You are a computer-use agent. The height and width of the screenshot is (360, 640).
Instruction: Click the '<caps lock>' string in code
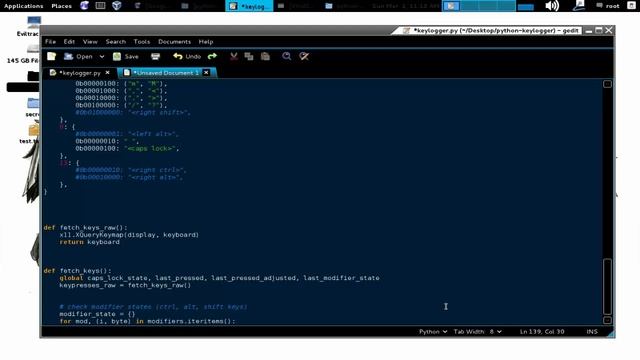tap(151, 149)
